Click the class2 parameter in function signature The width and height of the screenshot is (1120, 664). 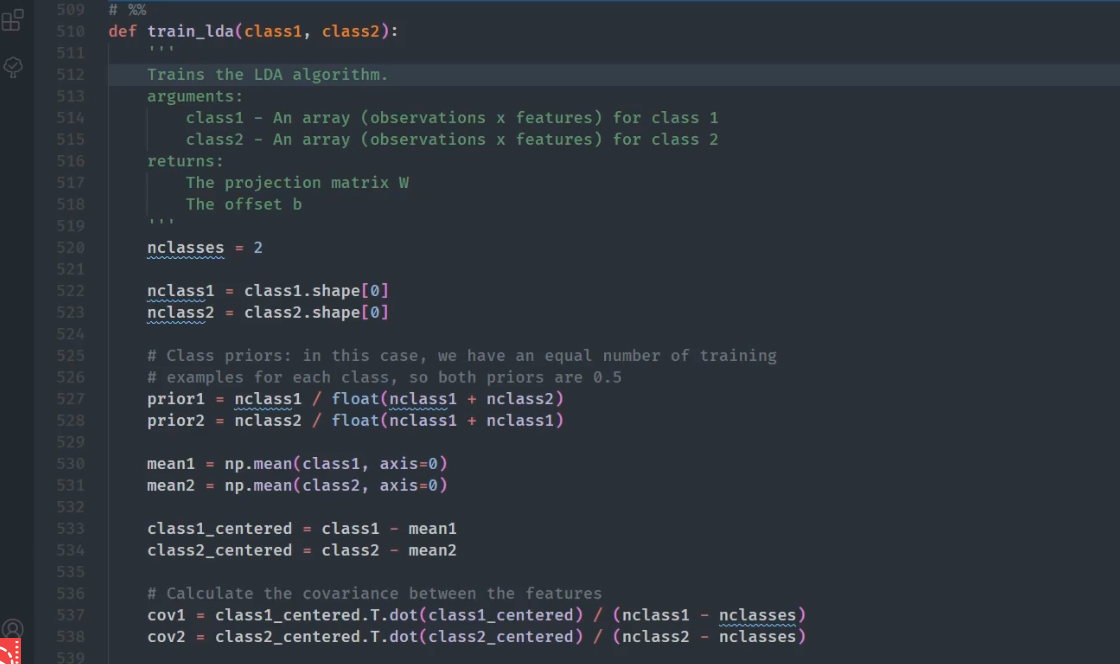[x=351, y=31]
